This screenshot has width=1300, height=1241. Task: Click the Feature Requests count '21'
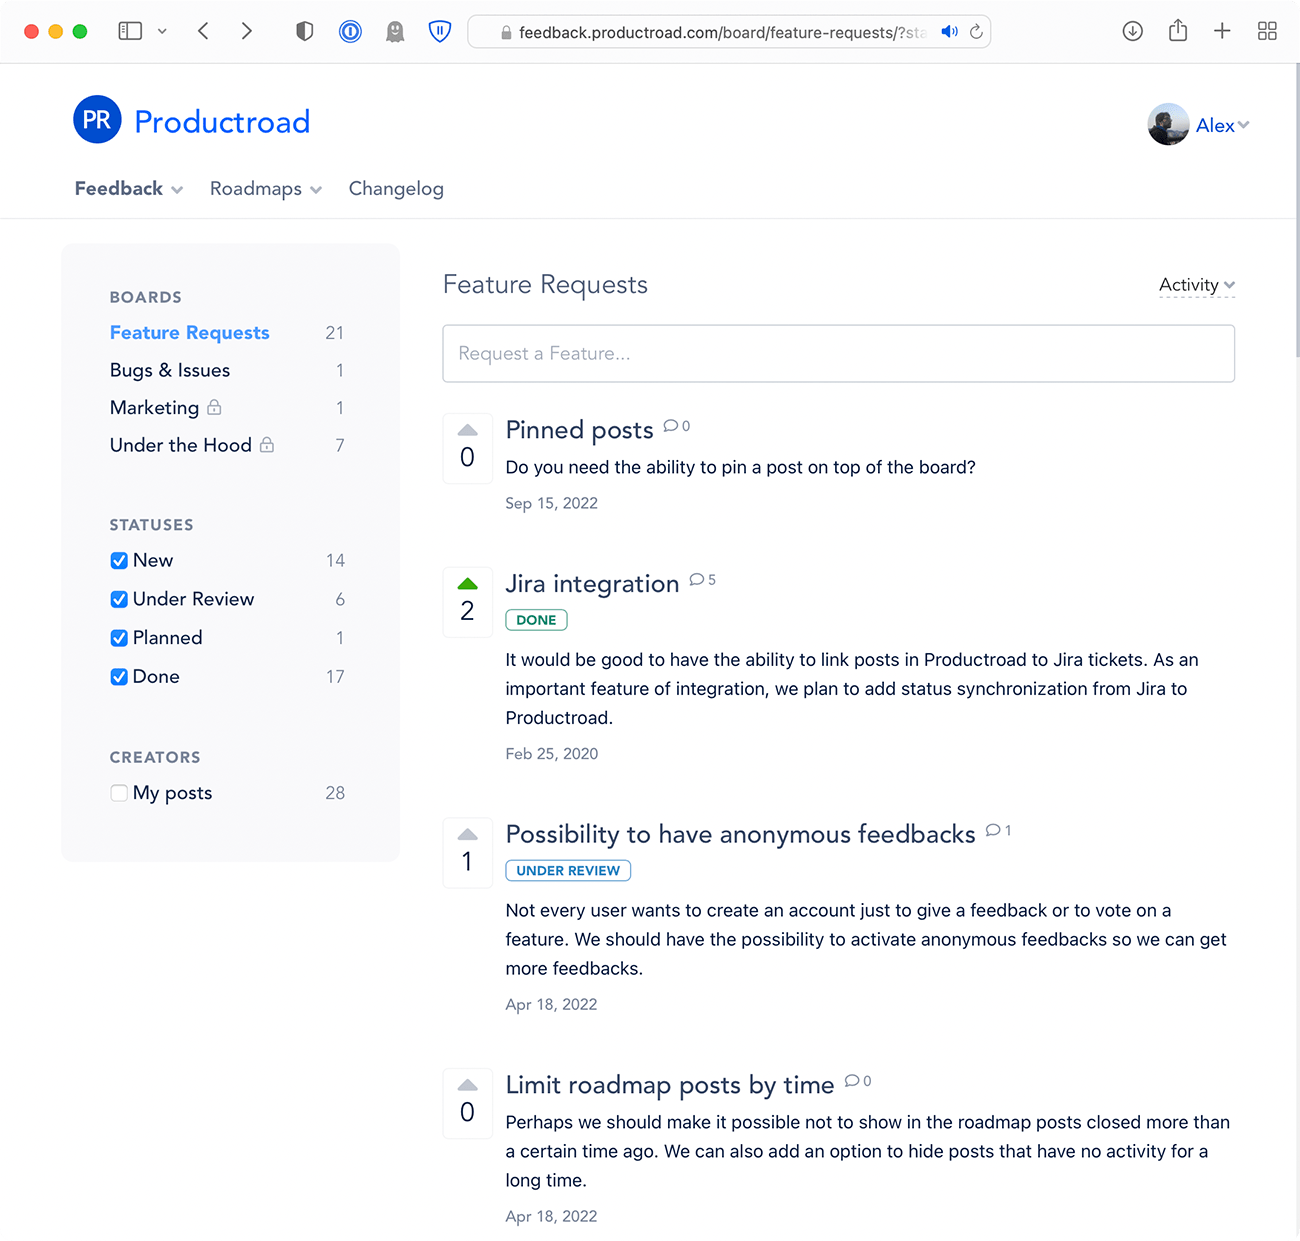335,333
